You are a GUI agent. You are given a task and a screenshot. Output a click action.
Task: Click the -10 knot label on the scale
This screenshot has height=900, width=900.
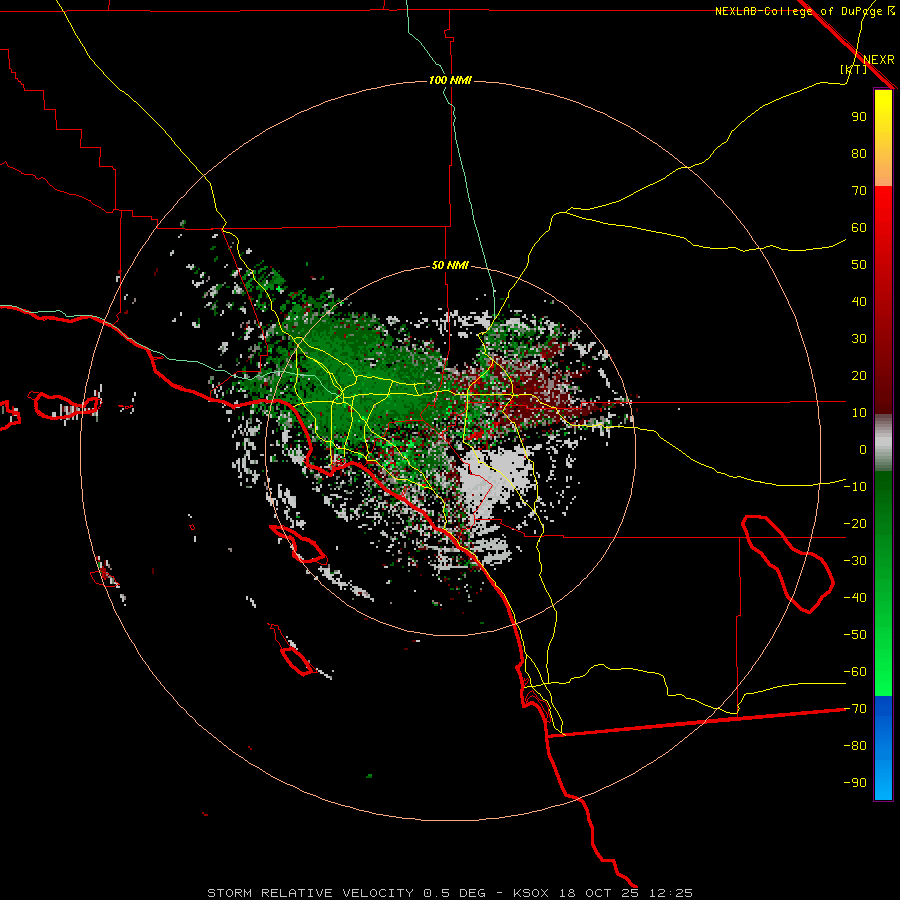(x=855, y=487)
